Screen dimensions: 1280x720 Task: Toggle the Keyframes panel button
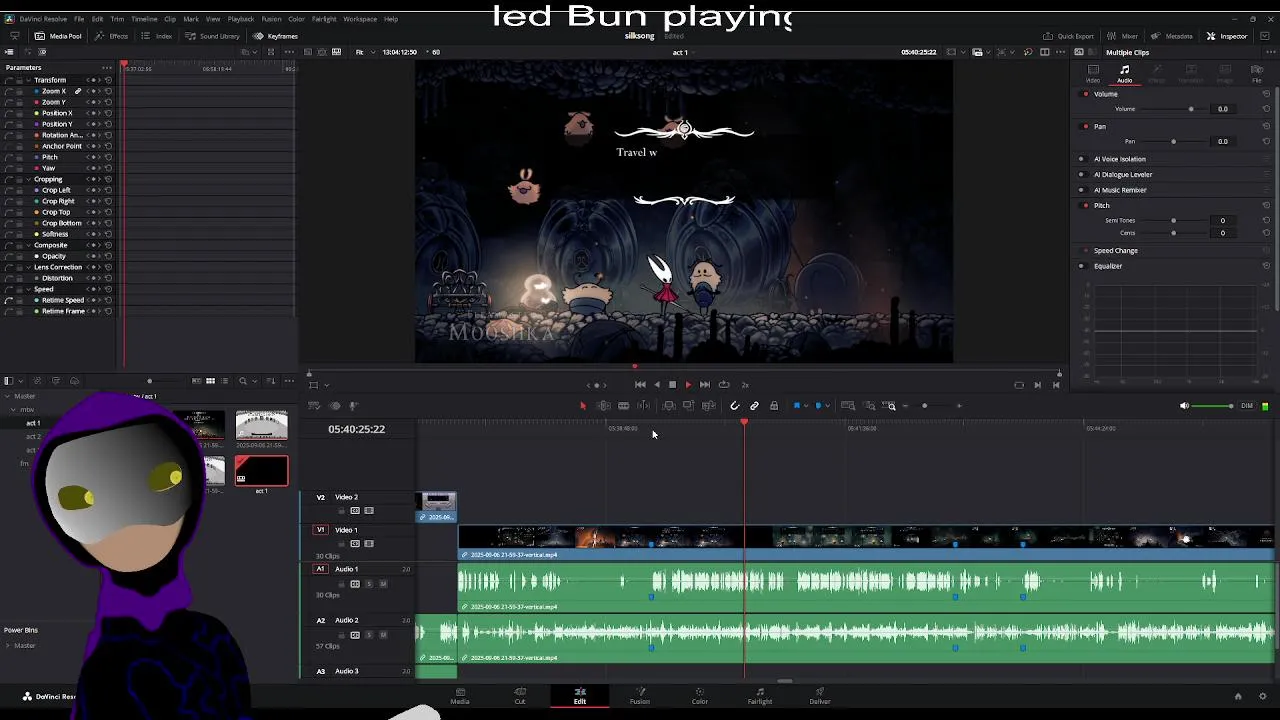(x=276, y=36)
